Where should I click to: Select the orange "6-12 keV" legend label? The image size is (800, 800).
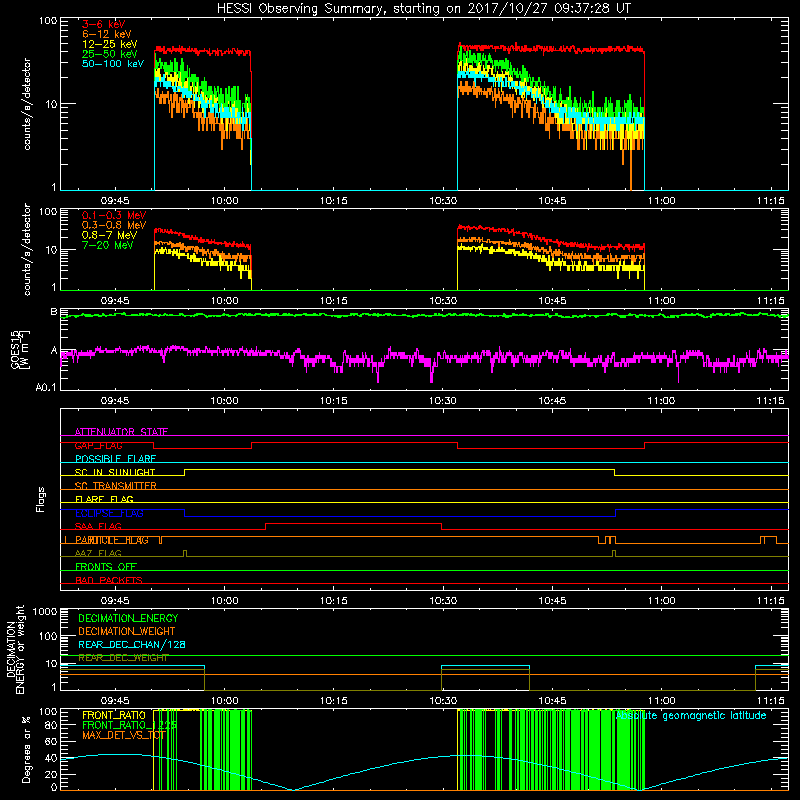tap(107, 34)
